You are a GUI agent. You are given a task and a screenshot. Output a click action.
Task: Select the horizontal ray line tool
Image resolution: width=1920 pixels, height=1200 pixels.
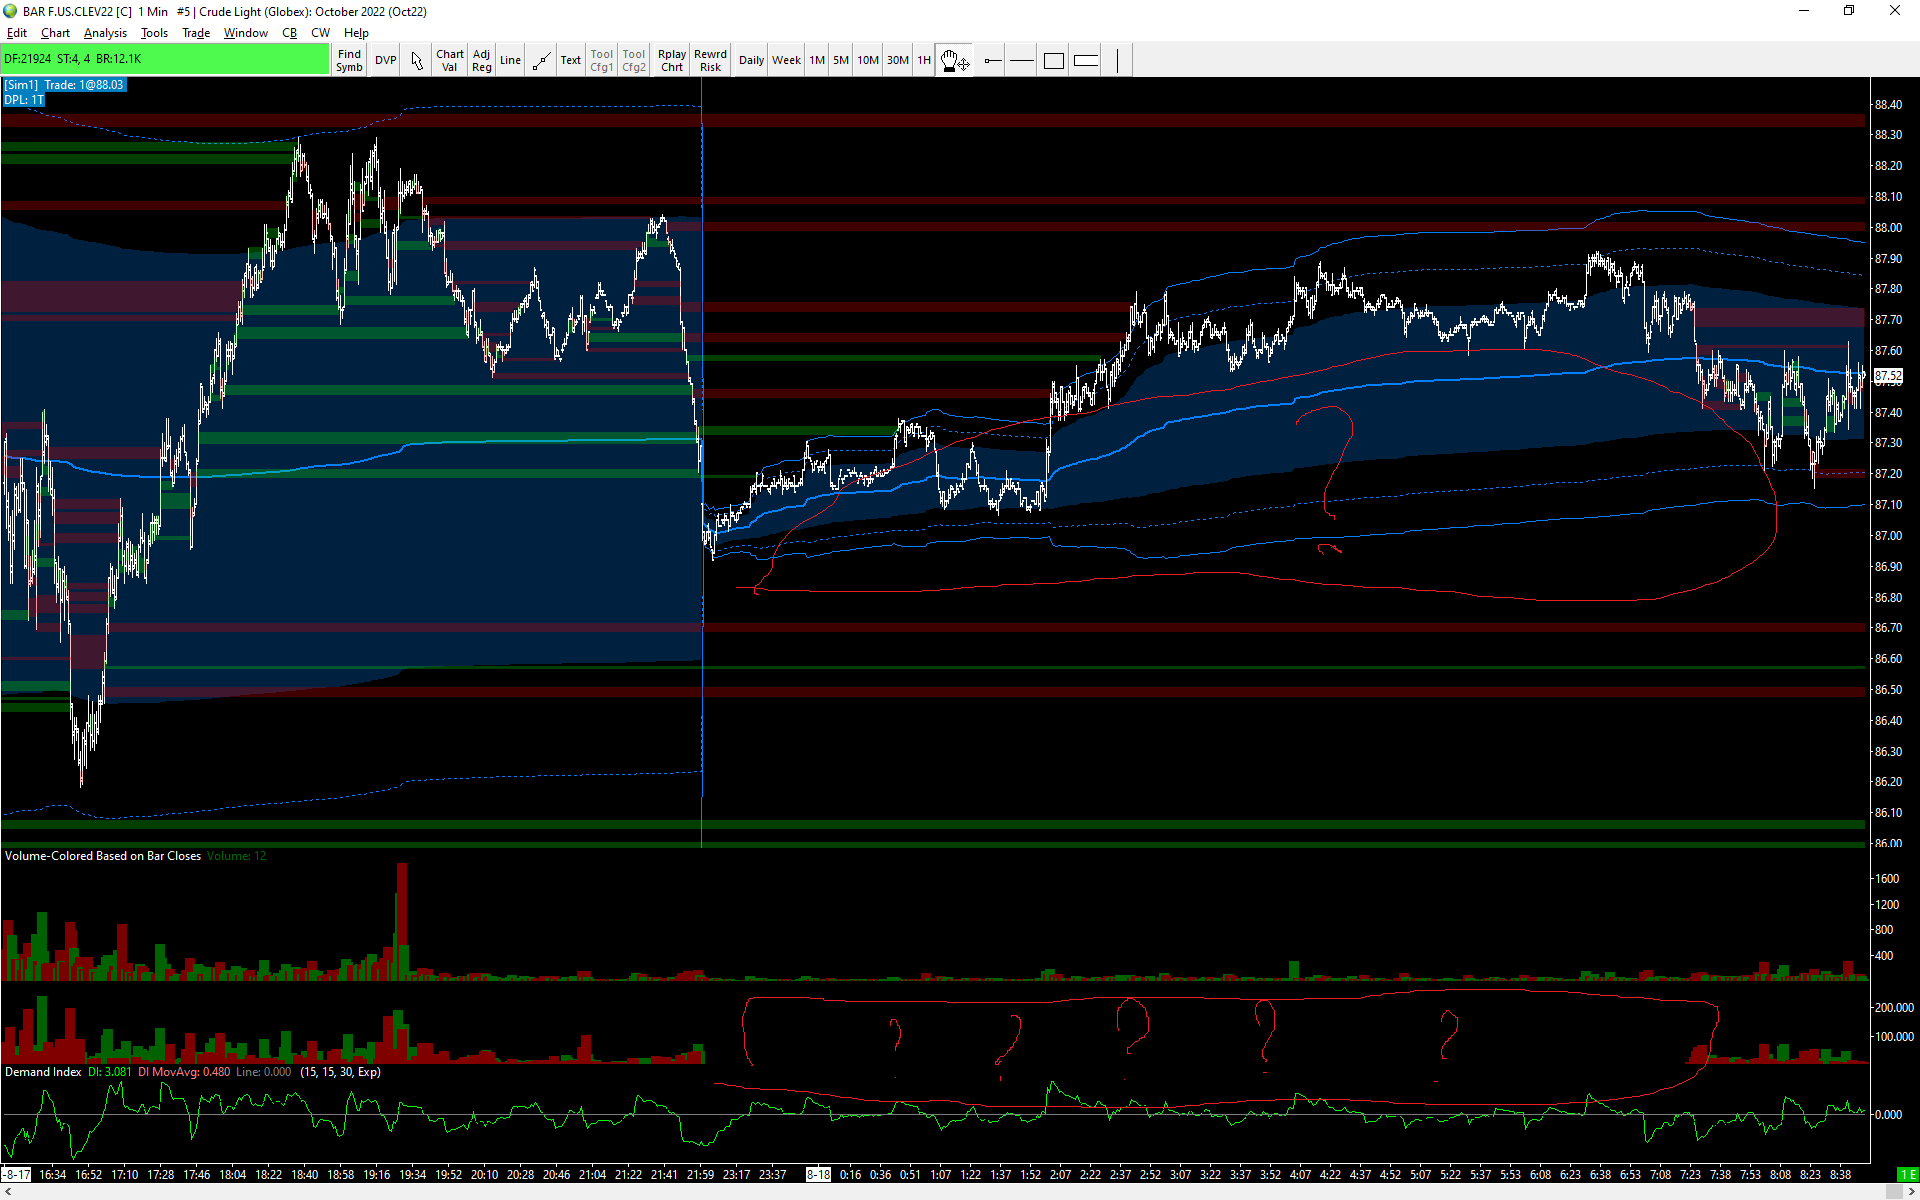pyautogui.click(x=992, y=61)
